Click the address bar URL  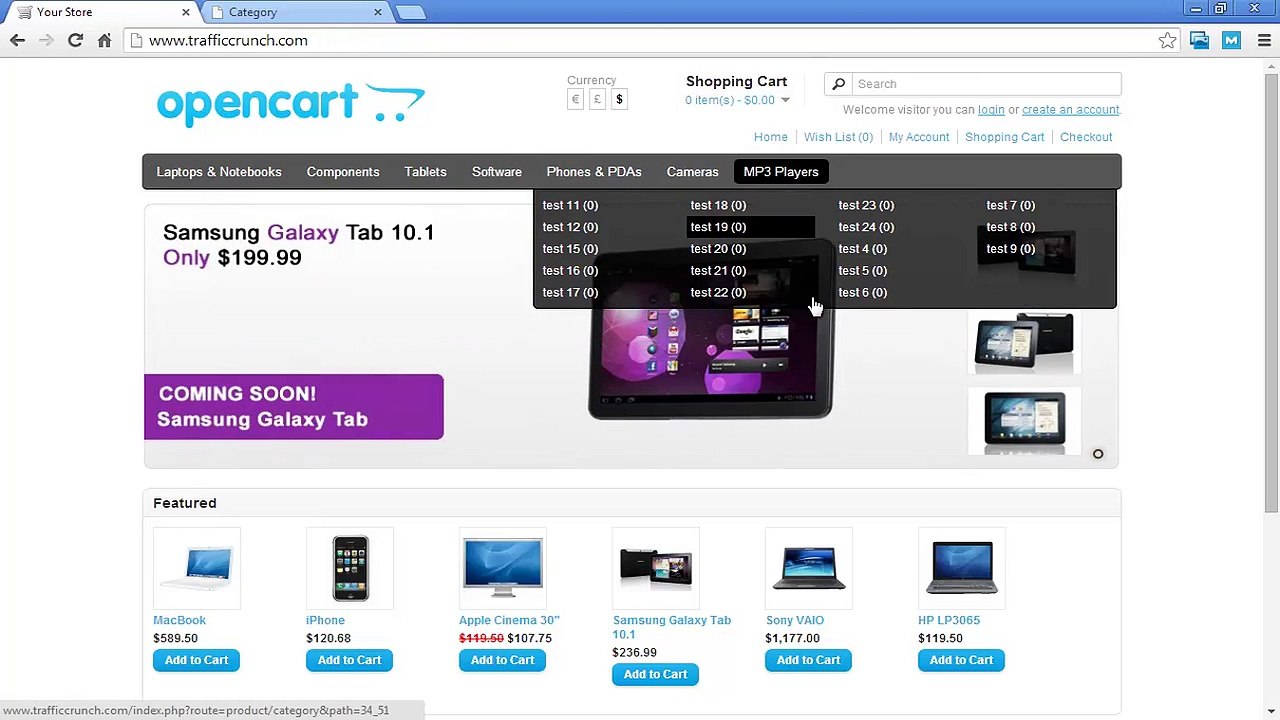coord(228,40)
